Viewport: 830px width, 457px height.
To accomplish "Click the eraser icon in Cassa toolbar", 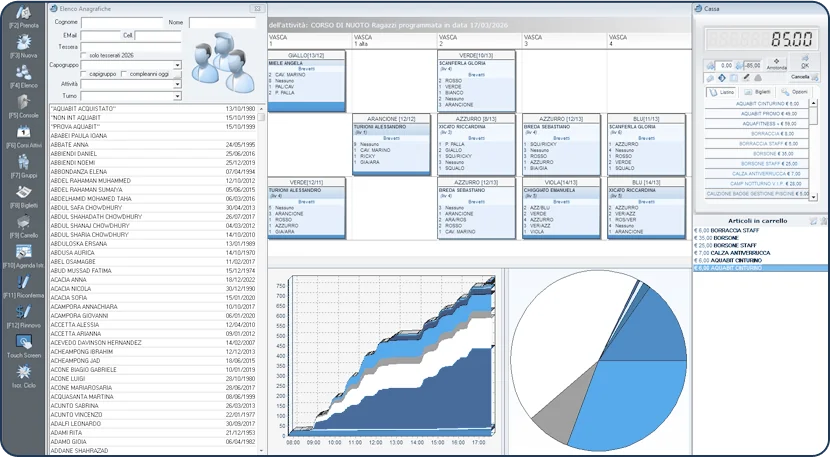I will click(710, 78).
